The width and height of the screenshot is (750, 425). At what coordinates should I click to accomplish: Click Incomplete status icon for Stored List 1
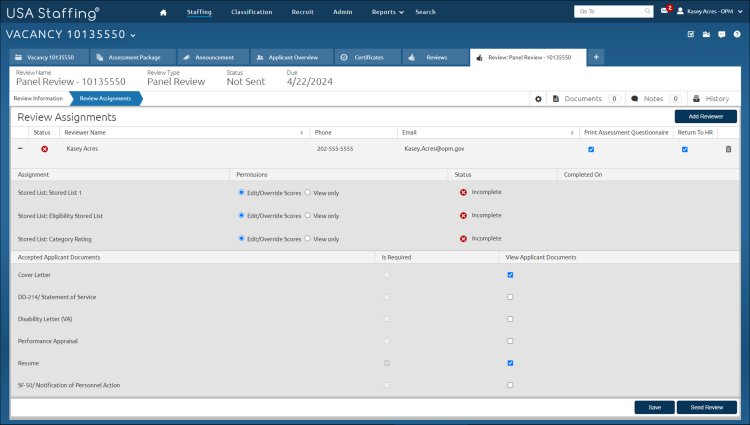(x=463, y=192)
